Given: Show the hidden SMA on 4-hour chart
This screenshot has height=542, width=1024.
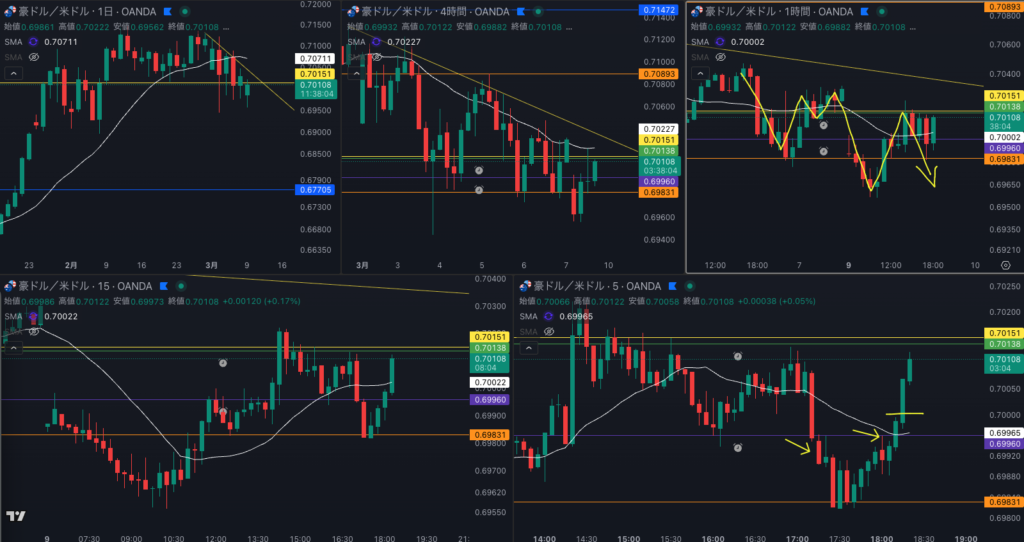Looking at the screenshot, I should (376, 58).
